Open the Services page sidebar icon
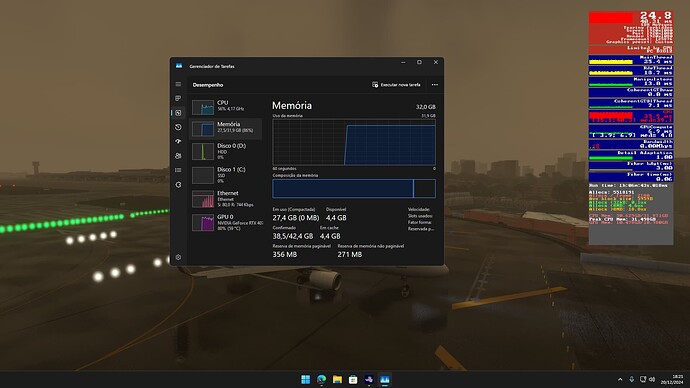The image size is (690, 388). click(x=178, y=185)
